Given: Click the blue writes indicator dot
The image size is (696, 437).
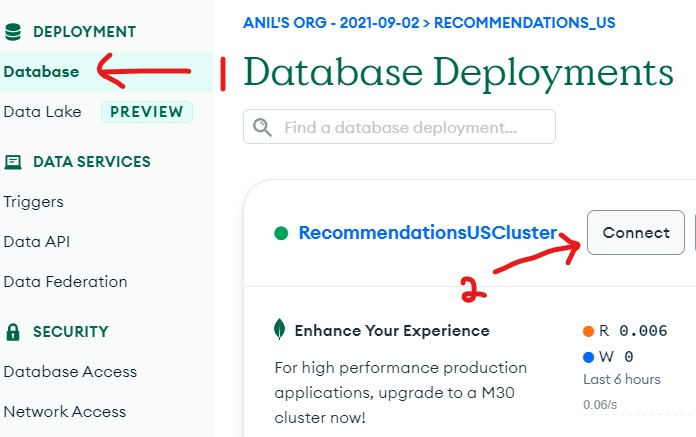Looking at the screenshot, I should tap(589, 357).
